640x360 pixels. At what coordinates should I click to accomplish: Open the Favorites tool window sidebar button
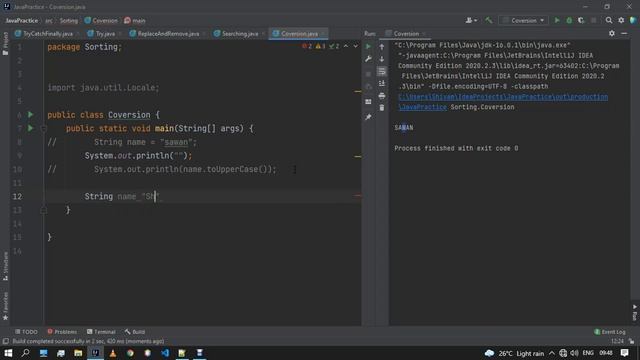pos(5,306)
